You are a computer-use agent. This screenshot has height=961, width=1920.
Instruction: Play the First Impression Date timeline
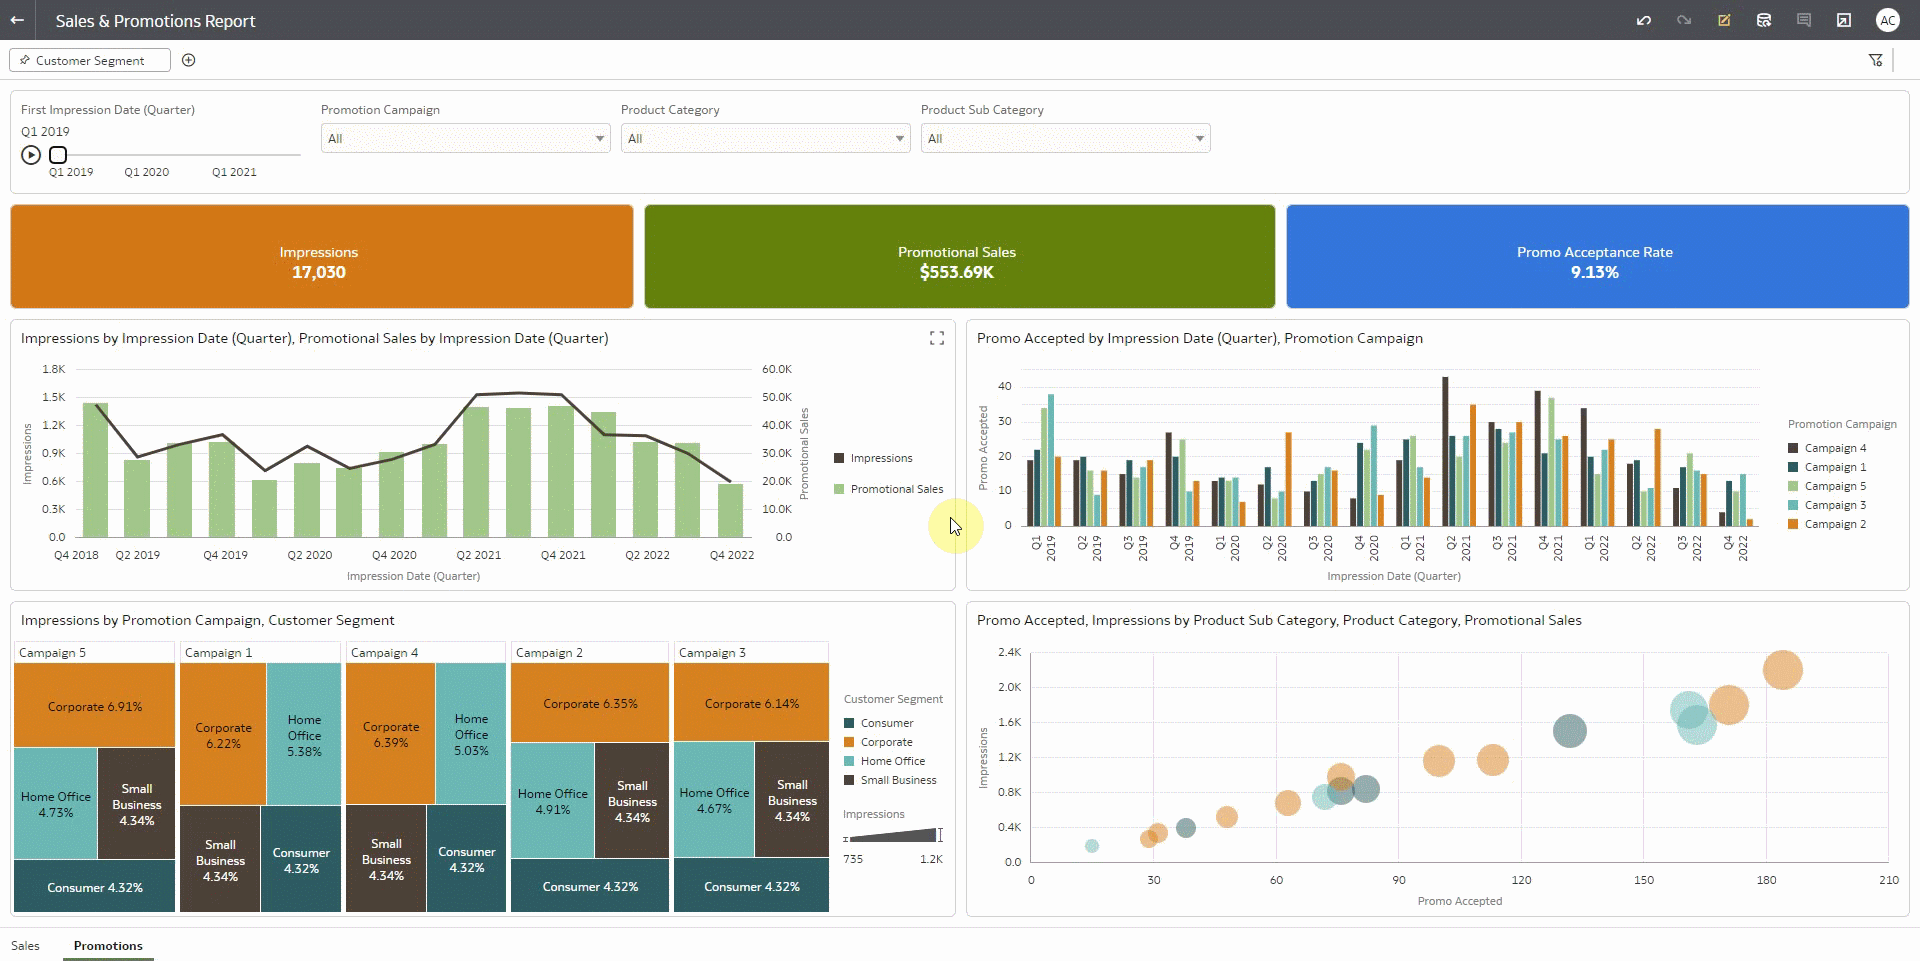[x=31, y=155]
